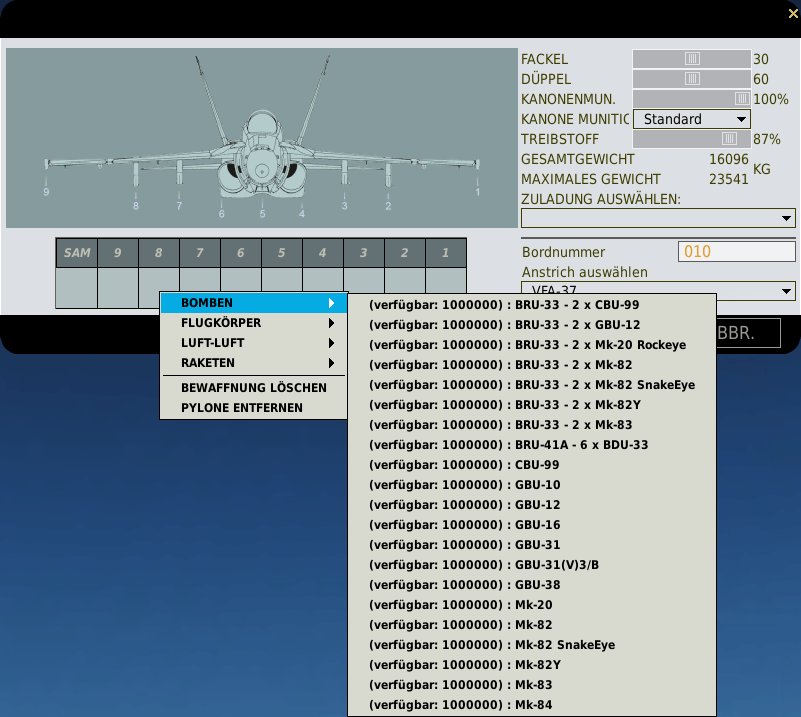This screenshot has height=717, width=801.
Task: Open the Anstrich auswählen livery dropdown
Action: (x=658, y=291)
